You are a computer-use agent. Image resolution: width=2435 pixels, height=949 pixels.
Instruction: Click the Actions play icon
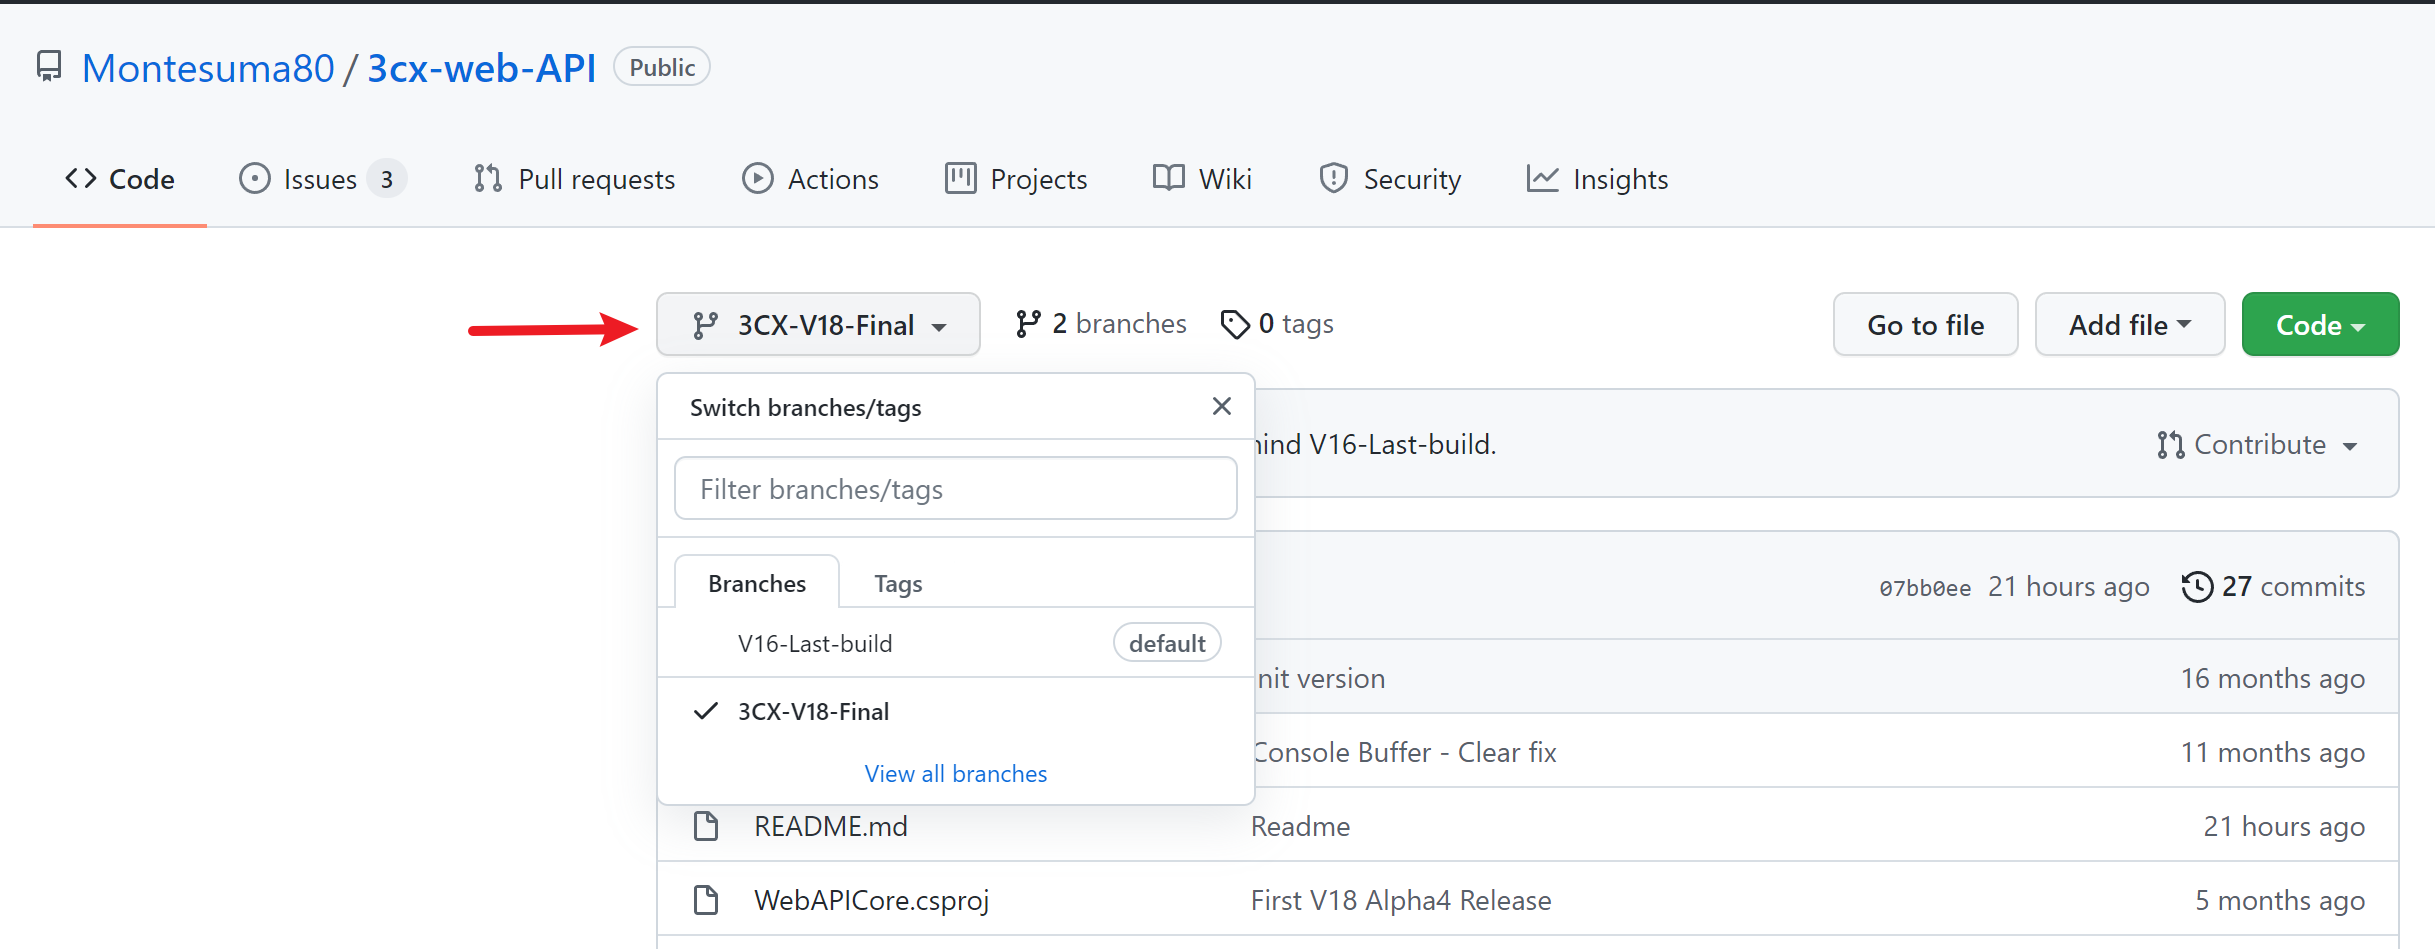pyautogui.click(x=758, y=179)
